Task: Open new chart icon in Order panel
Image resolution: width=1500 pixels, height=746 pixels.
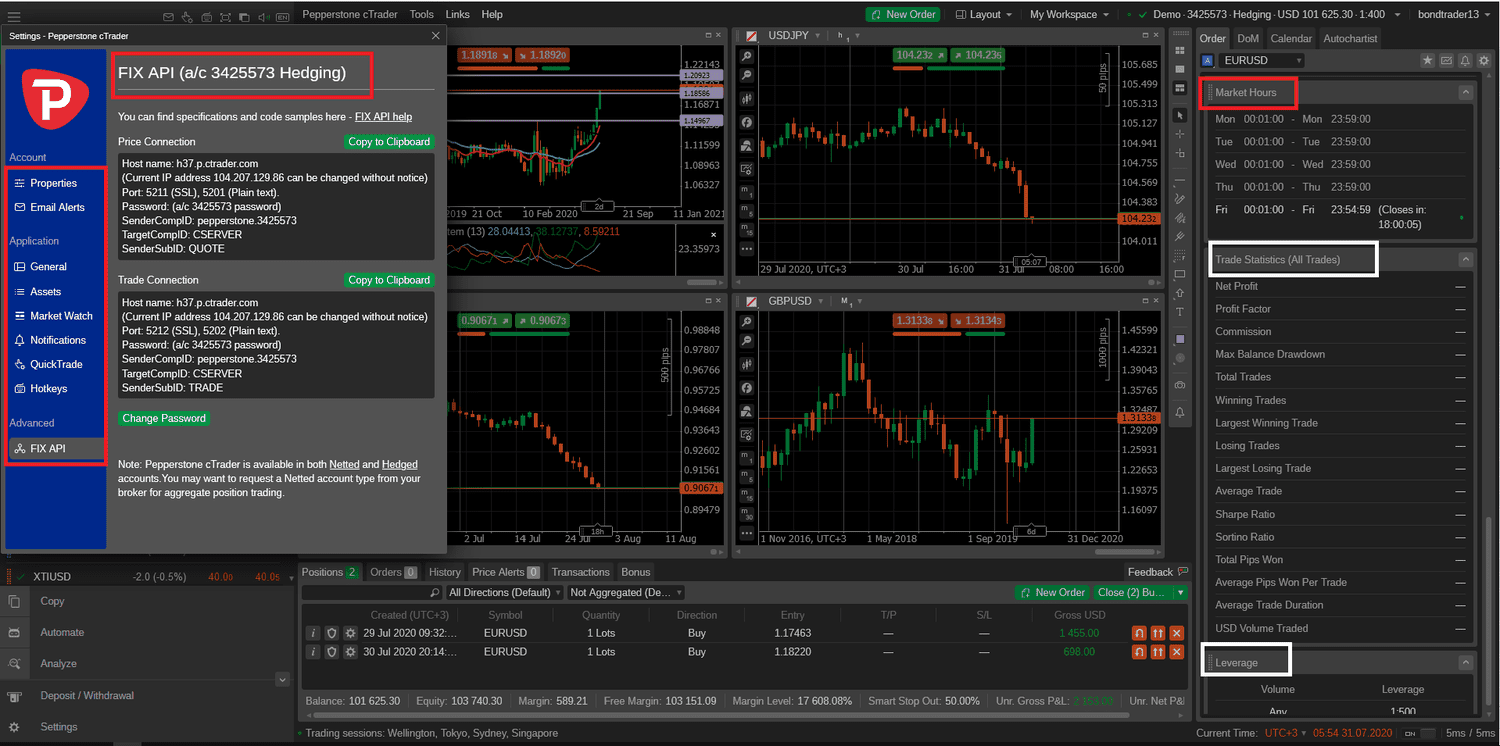Action: tap(1446, 61)
